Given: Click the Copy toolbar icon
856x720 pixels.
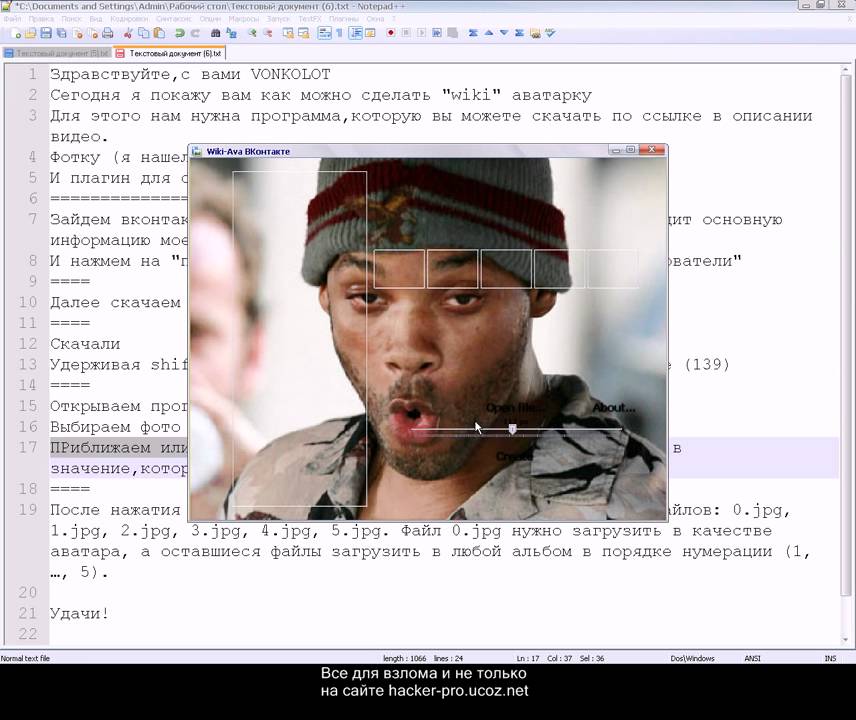Looking at the screenshot, I should pos(144,33).
